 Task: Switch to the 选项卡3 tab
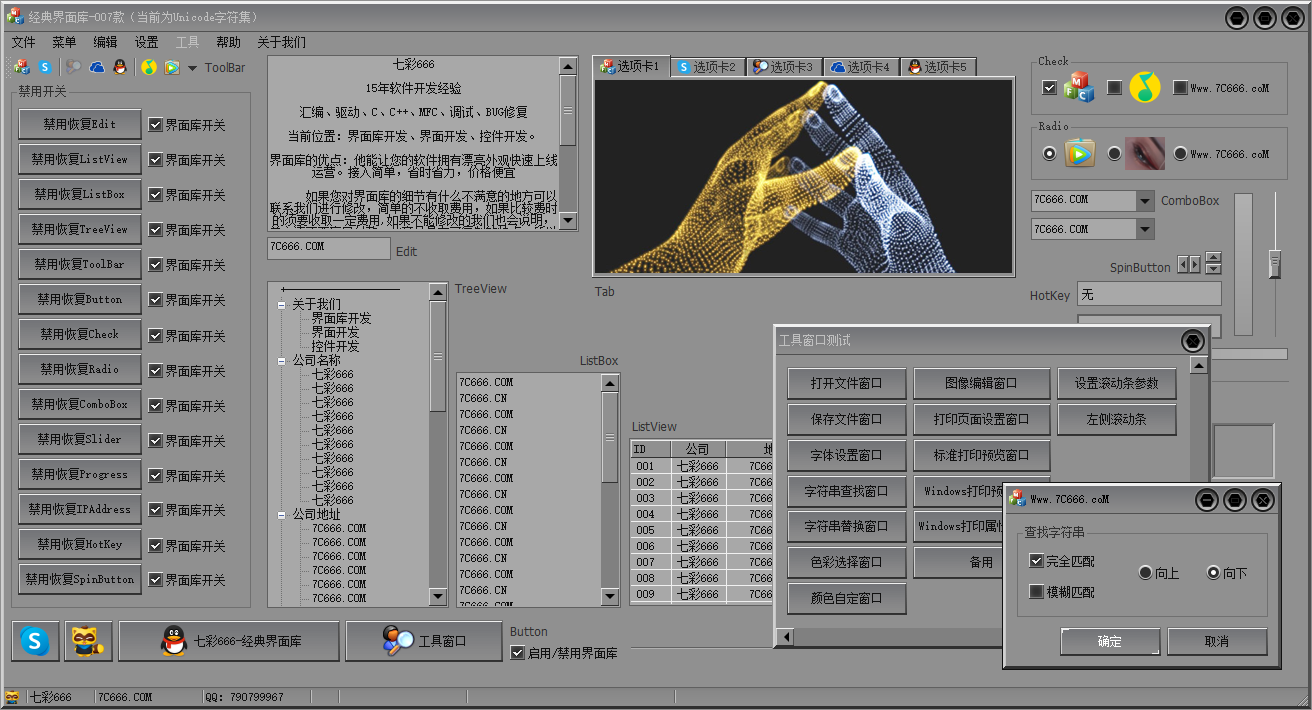(x=783, y=67)
